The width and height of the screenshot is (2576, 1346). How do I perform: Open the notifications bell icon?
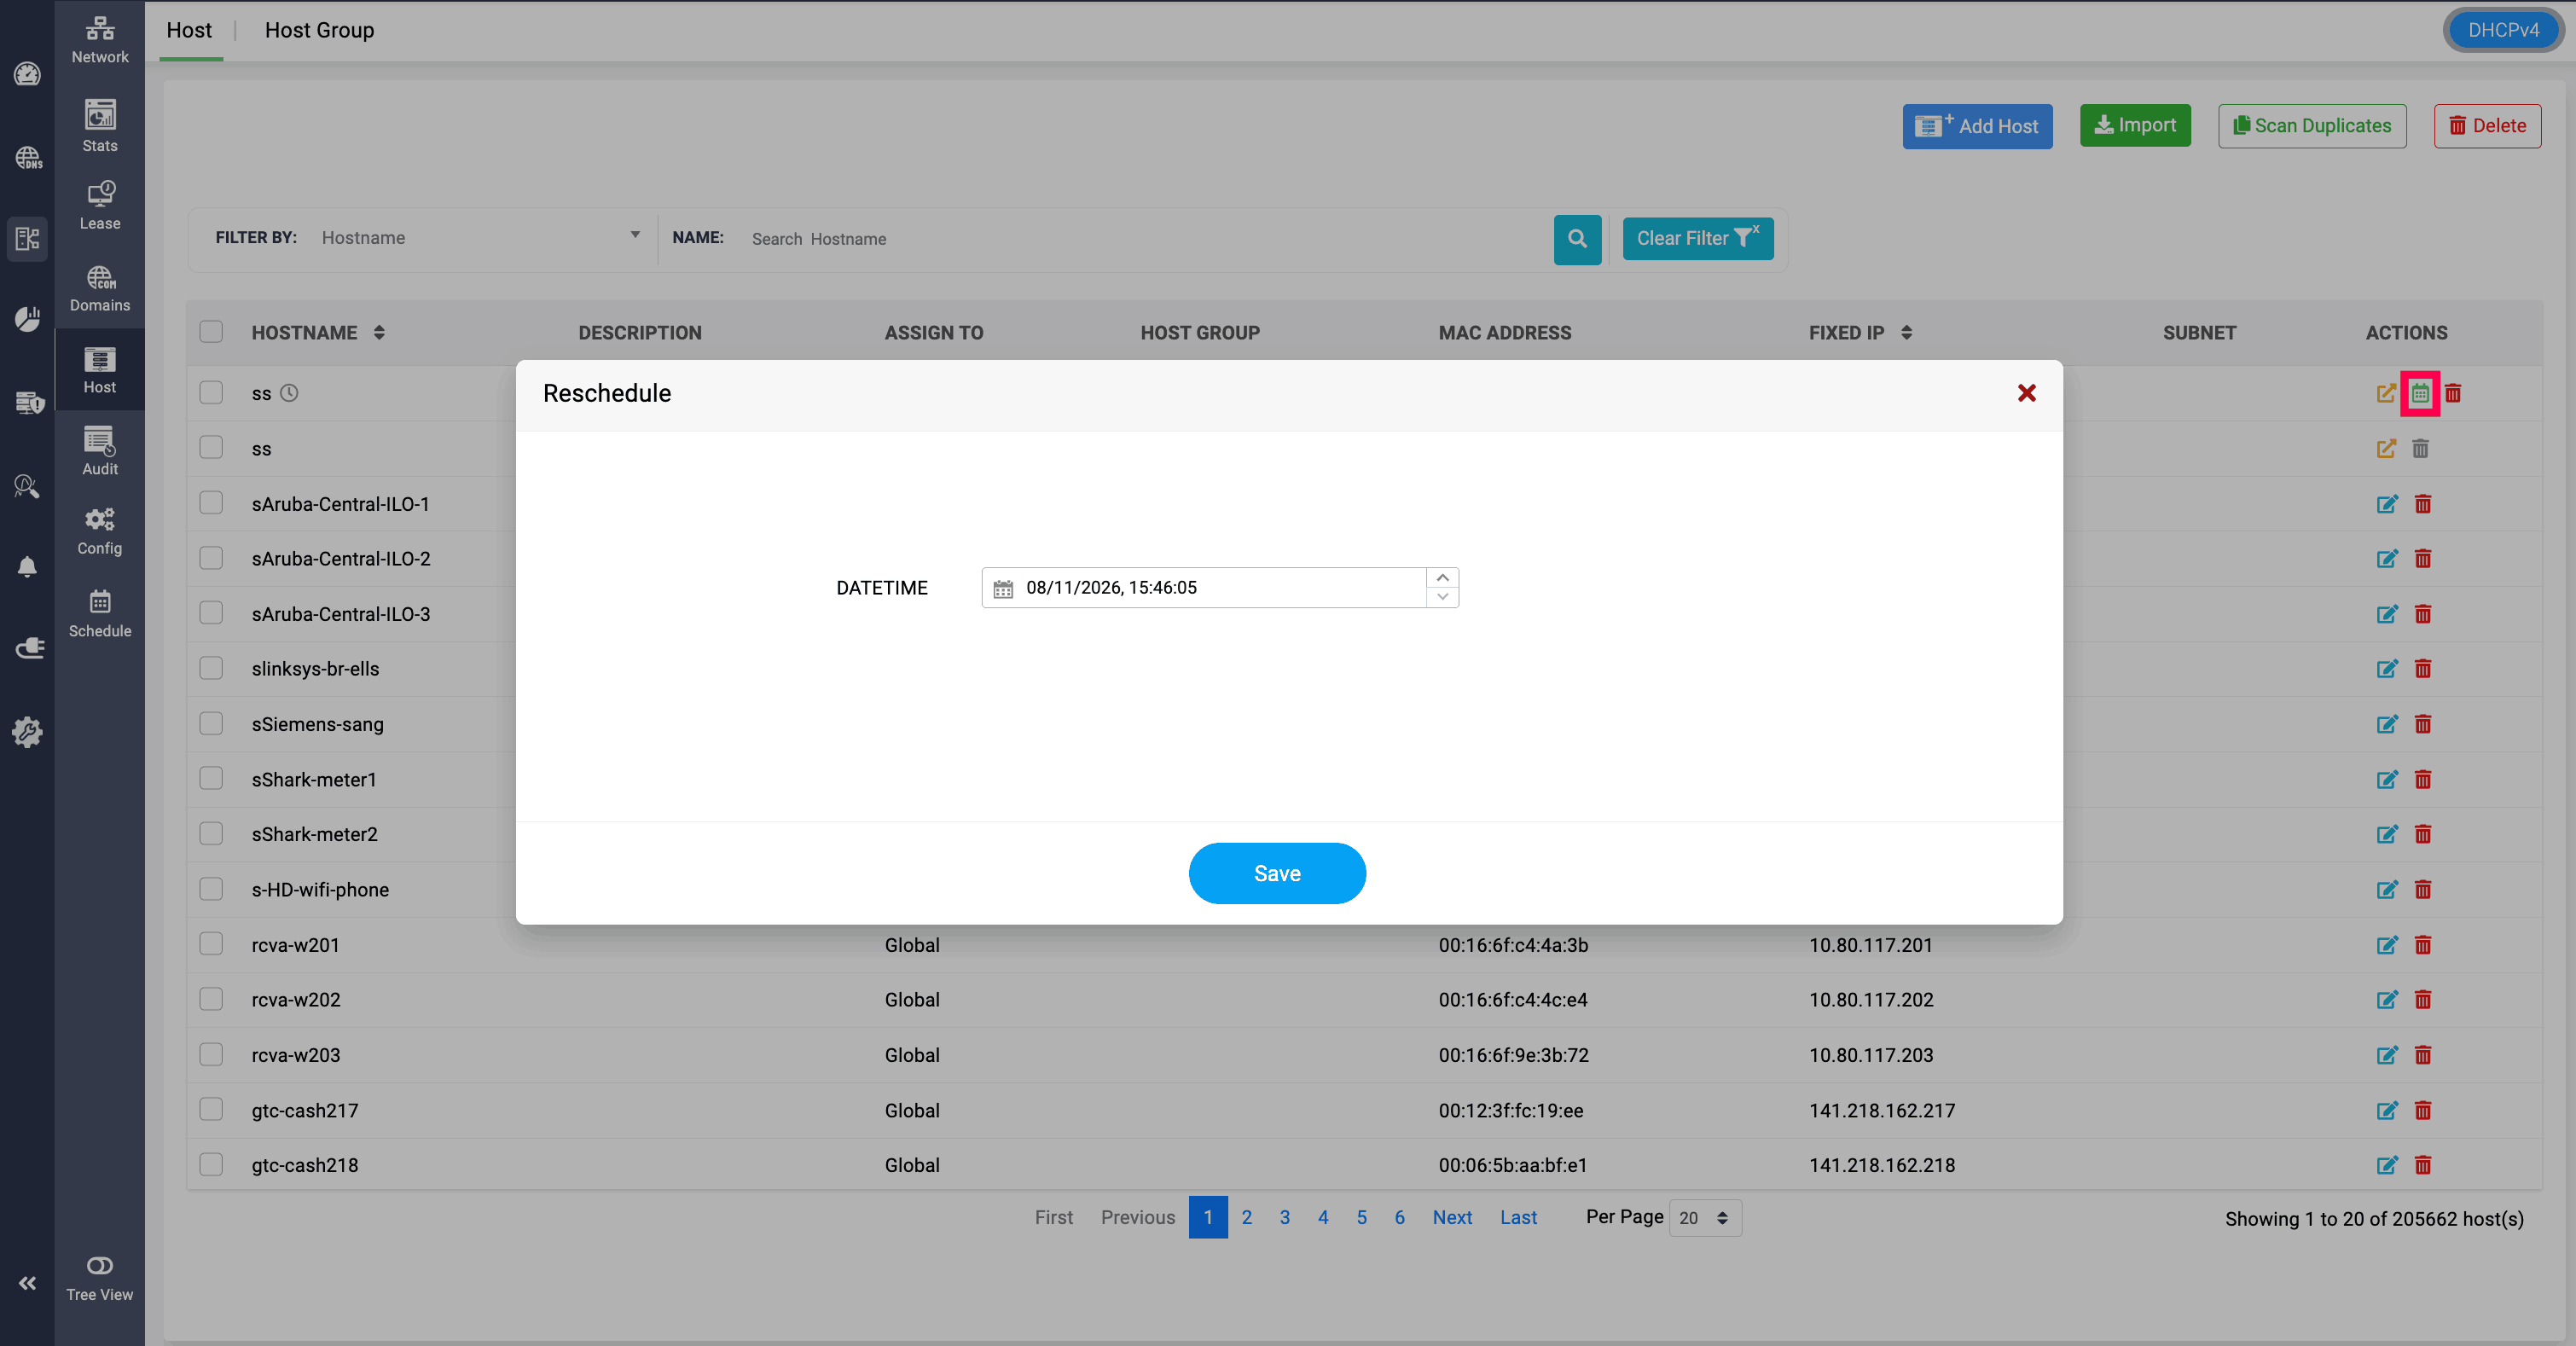coord(27,567)
